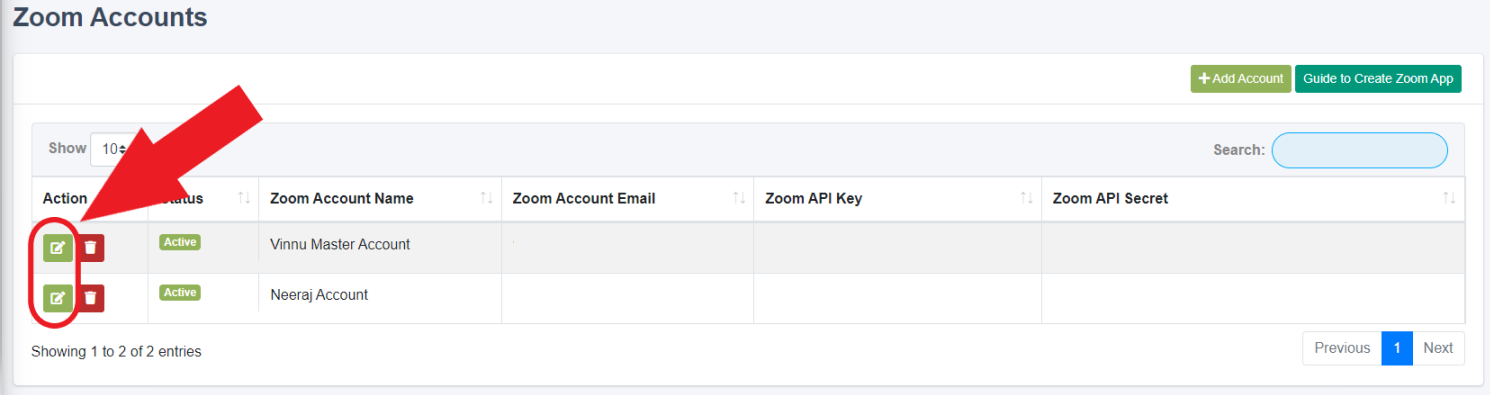Edit the Vinnu Master Account entry
This screenshot has width=1490, height=395.
click(58, 247)
